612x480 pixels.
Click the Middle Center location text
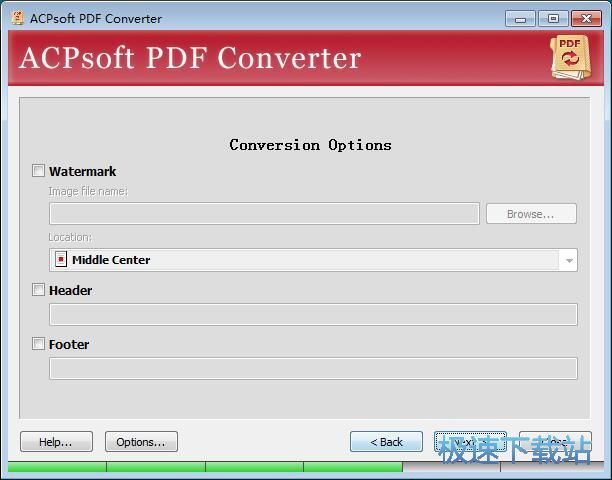click(x=111, y=260)
